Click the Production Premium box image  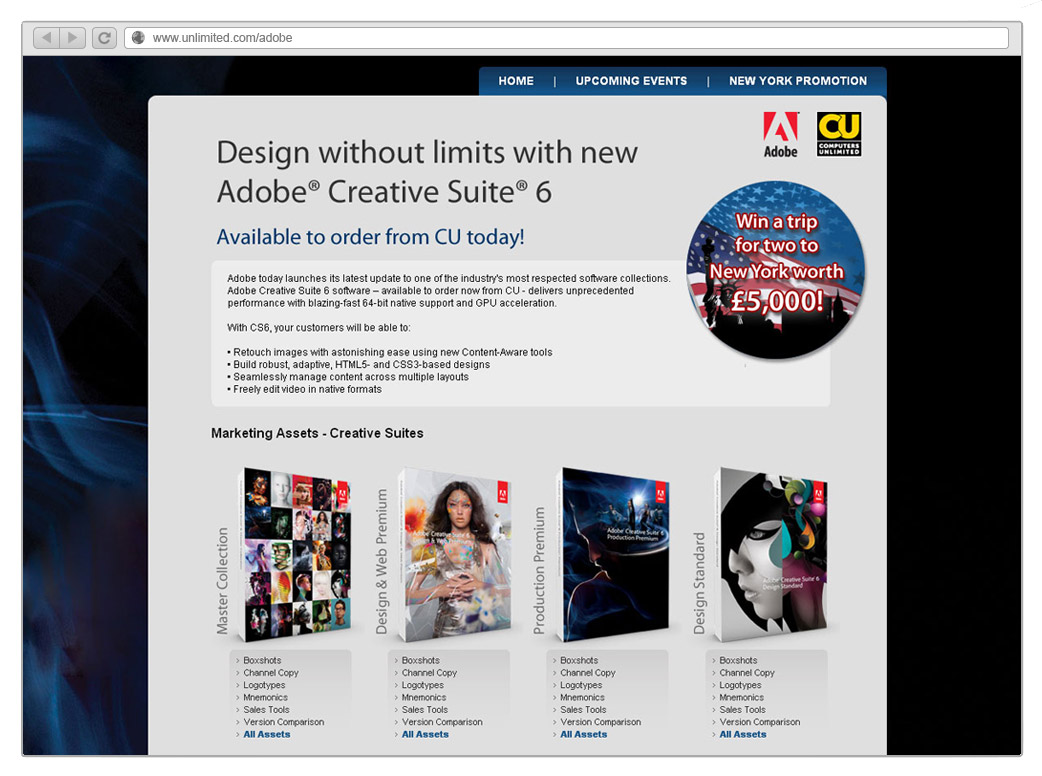[x=612, y=555]
